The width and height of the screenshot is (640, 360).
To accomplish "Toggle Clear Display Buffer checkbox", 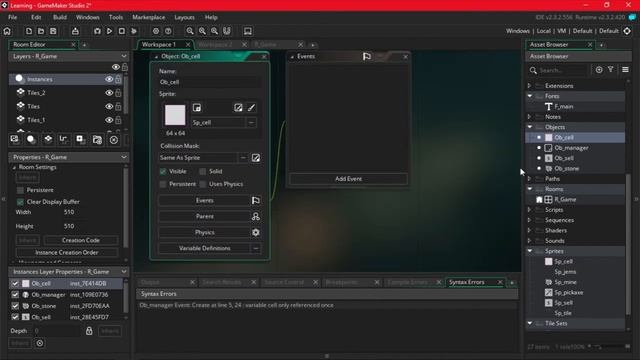I will (x=20, y=202).
